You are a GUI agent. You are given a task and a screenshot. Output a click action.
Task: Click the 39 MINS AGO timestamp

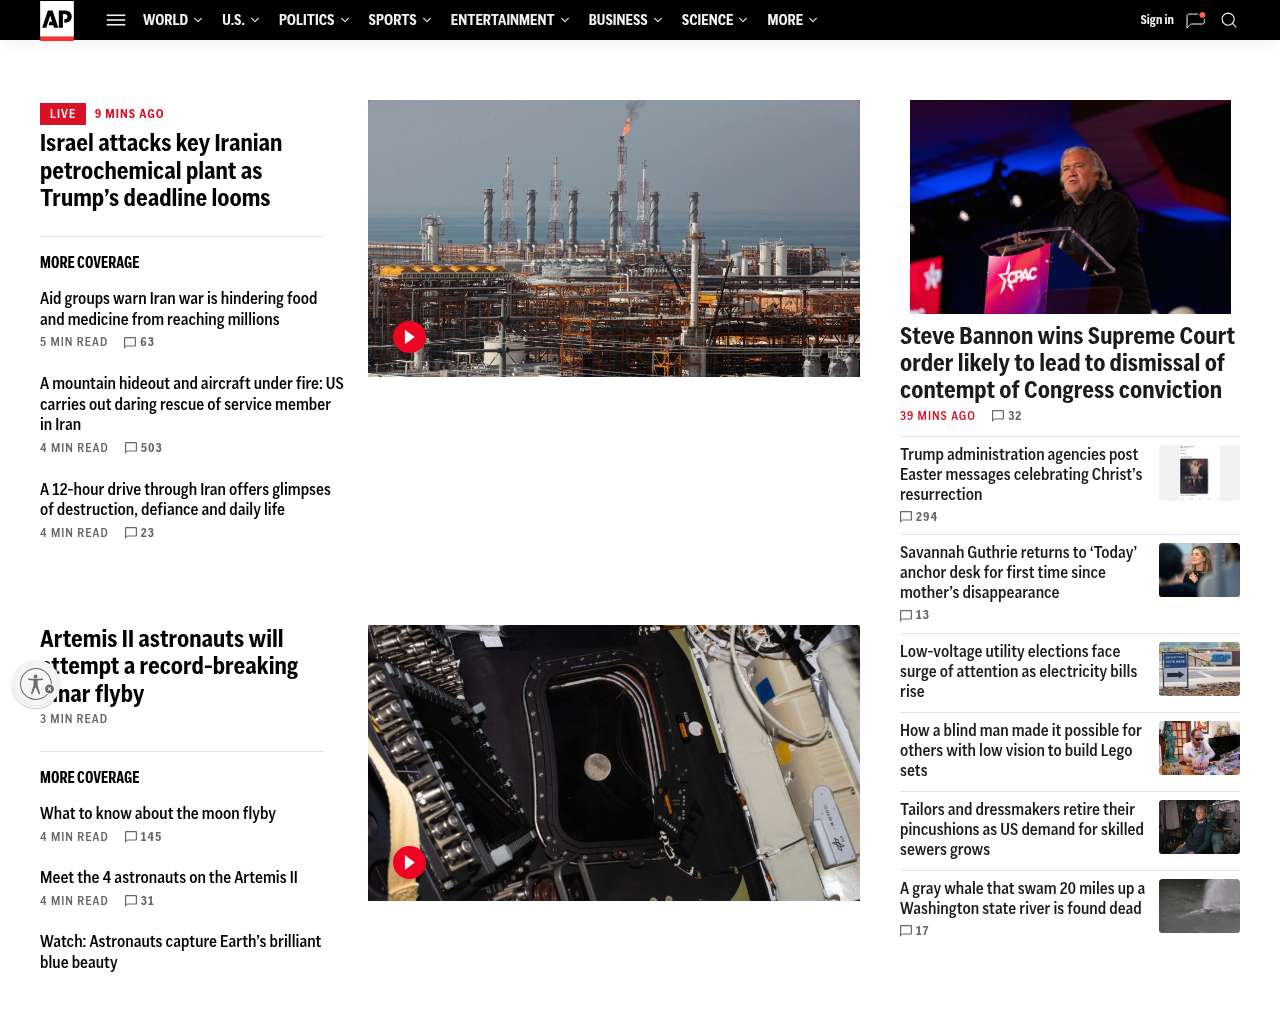point(937,416)
